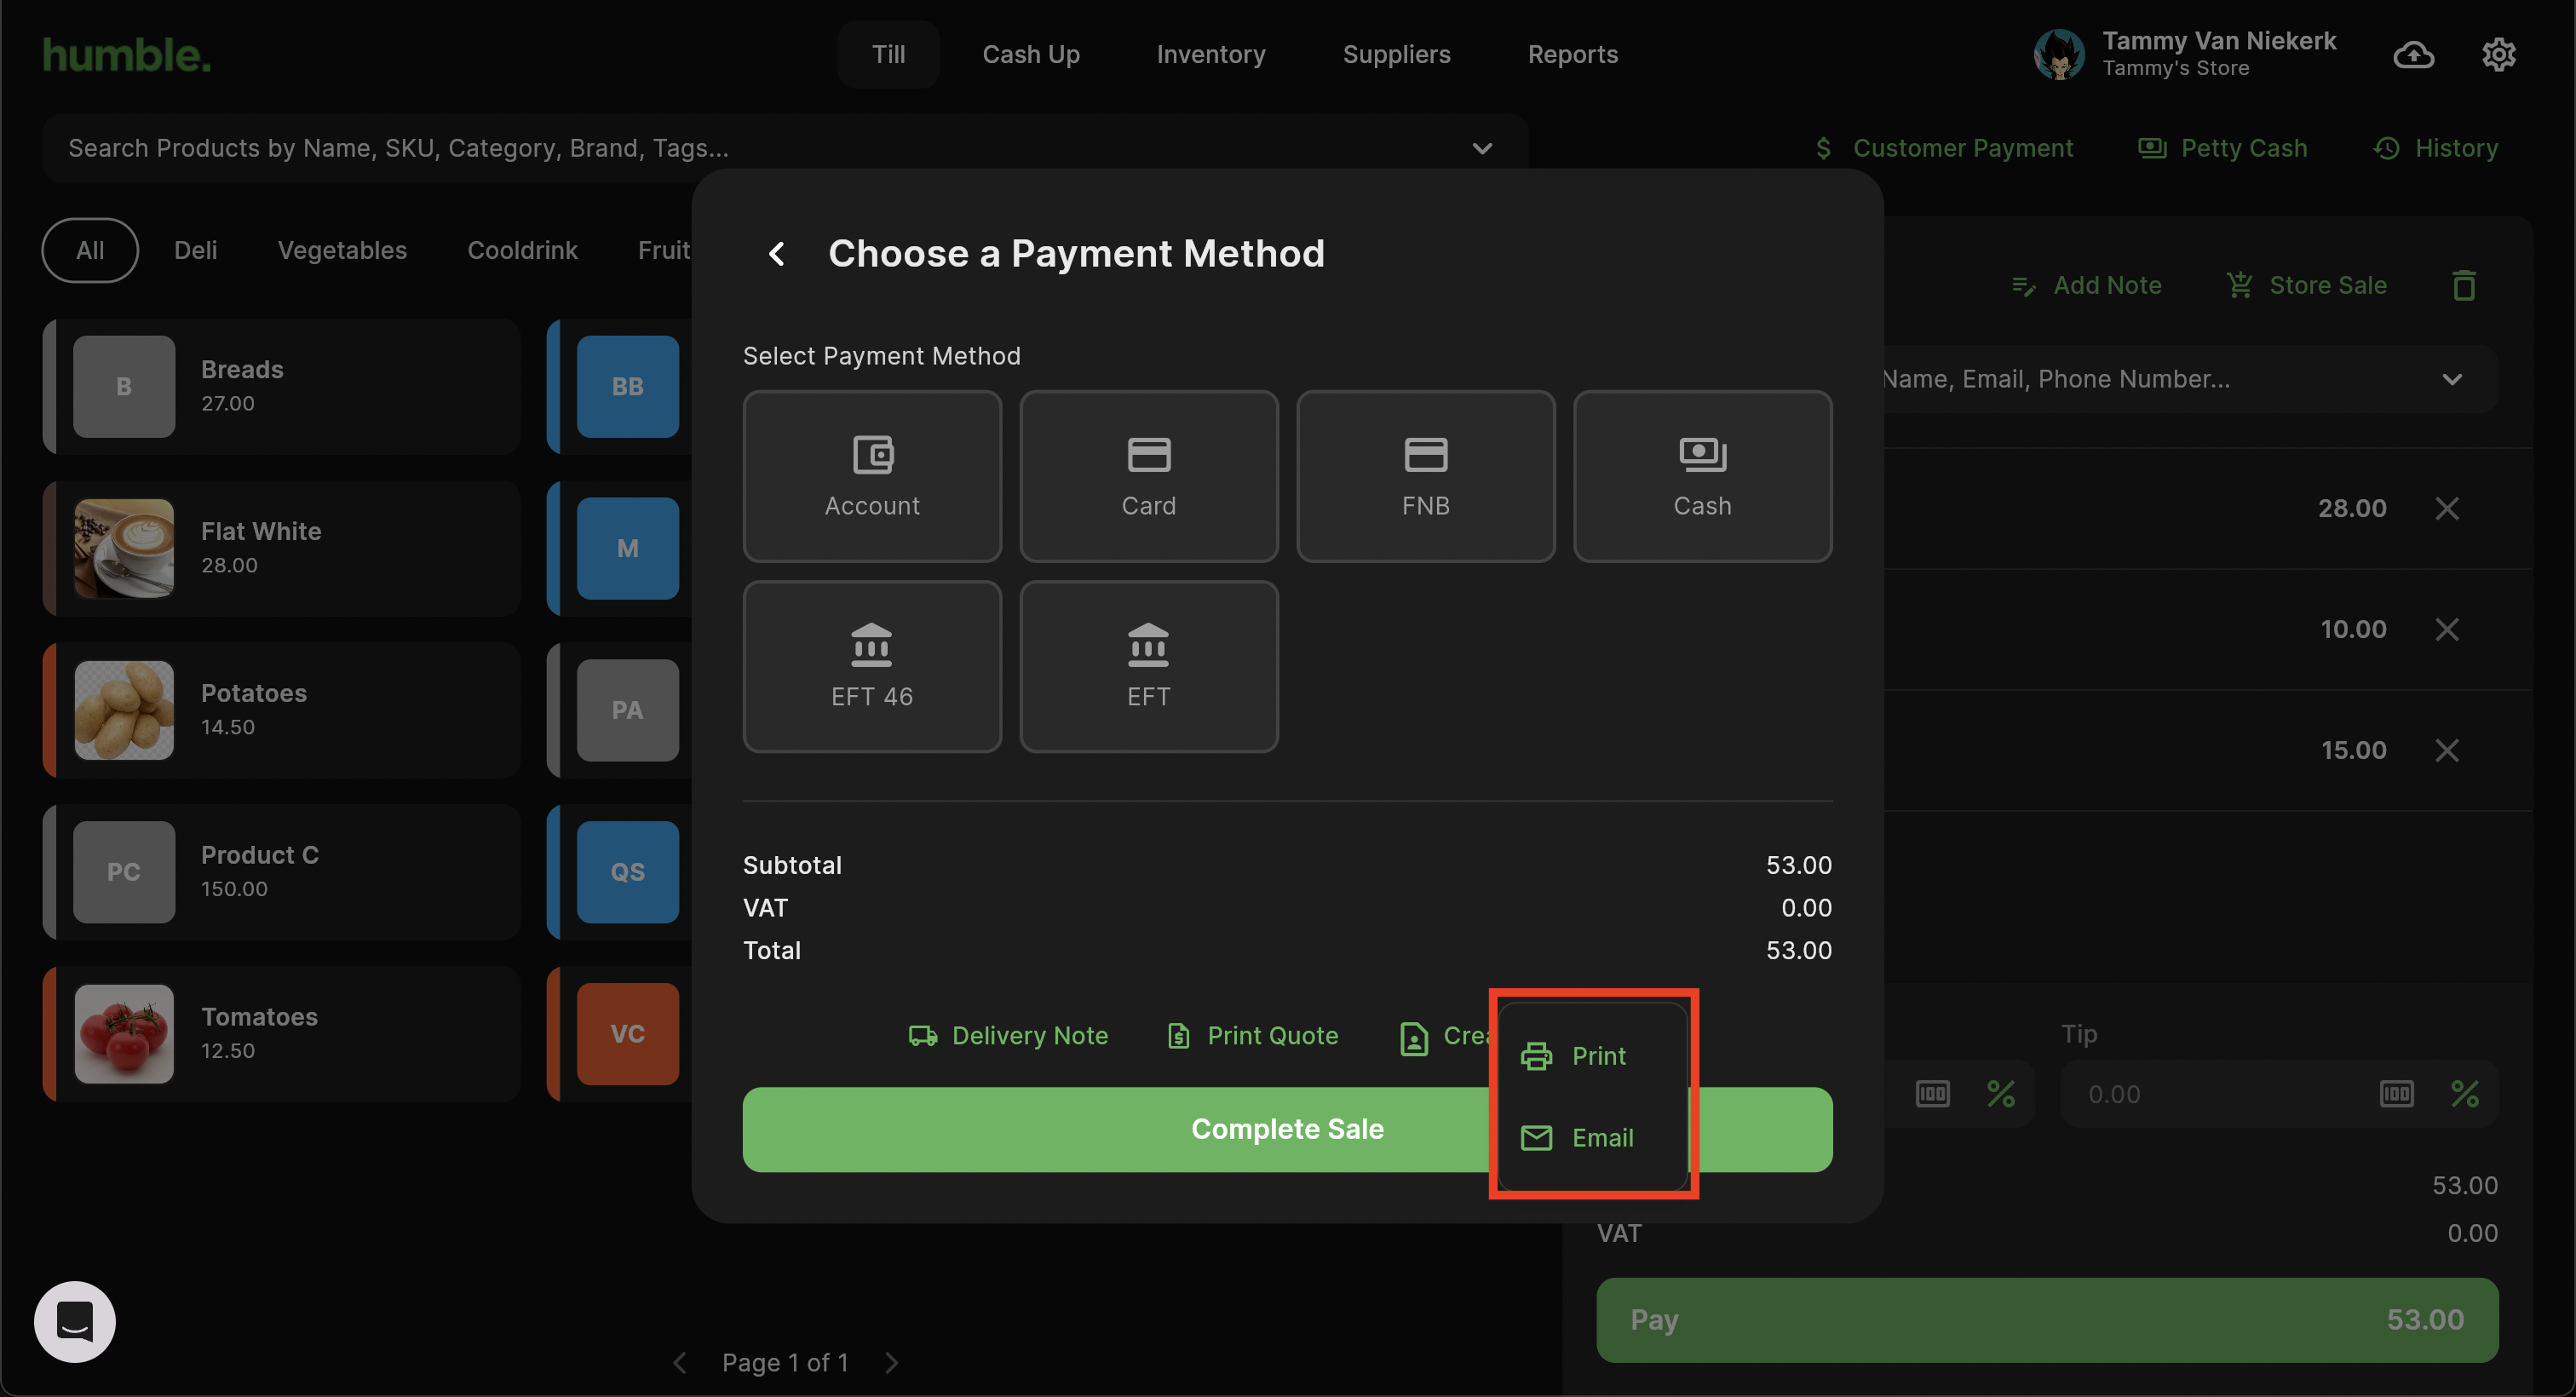Add Product C to the cart

[x=282, y=872]
